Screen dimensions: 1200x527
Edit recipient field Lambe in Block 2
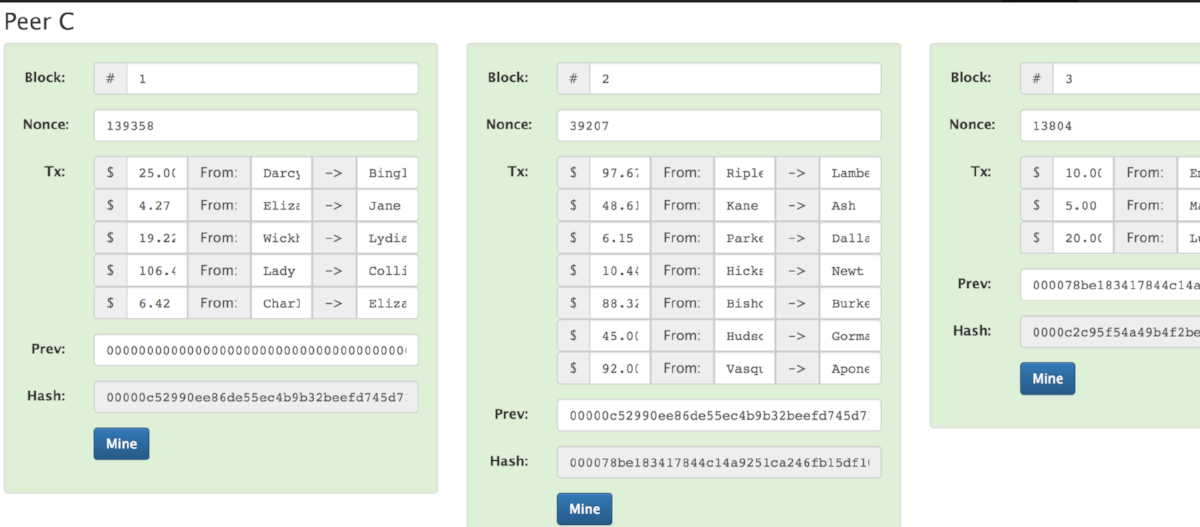point(850,173)
